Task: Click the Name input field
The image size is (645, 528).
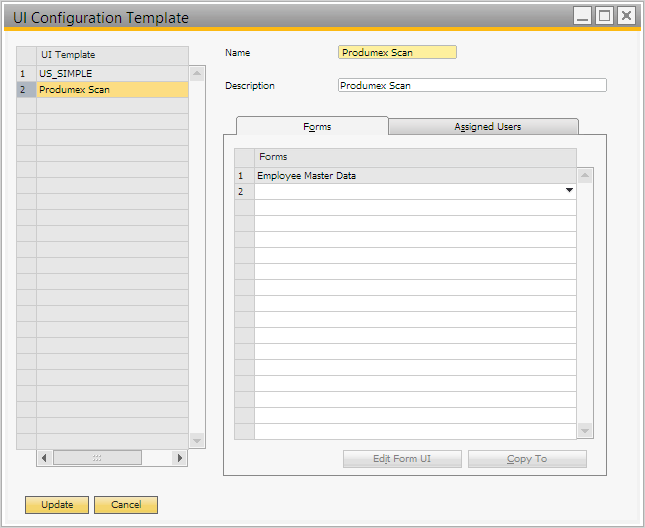Action: click(x=397, y=52)
